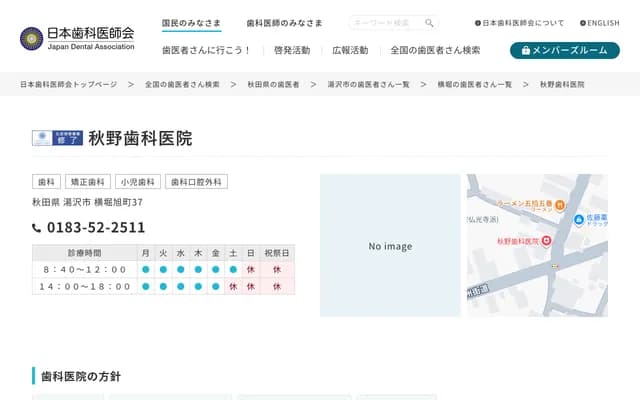Go to 秋田県の歯医者 breadcrumb

pos(272,85)
